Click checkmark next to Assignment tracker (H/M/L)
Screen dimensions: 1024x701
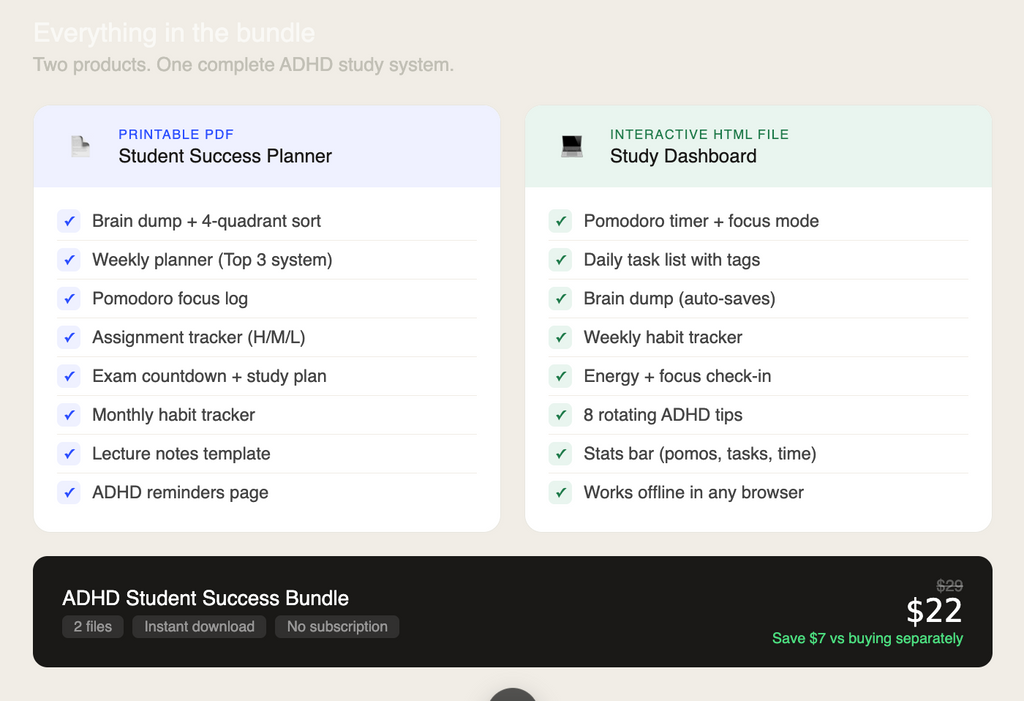pyautogui.click(x=69, y=338)
